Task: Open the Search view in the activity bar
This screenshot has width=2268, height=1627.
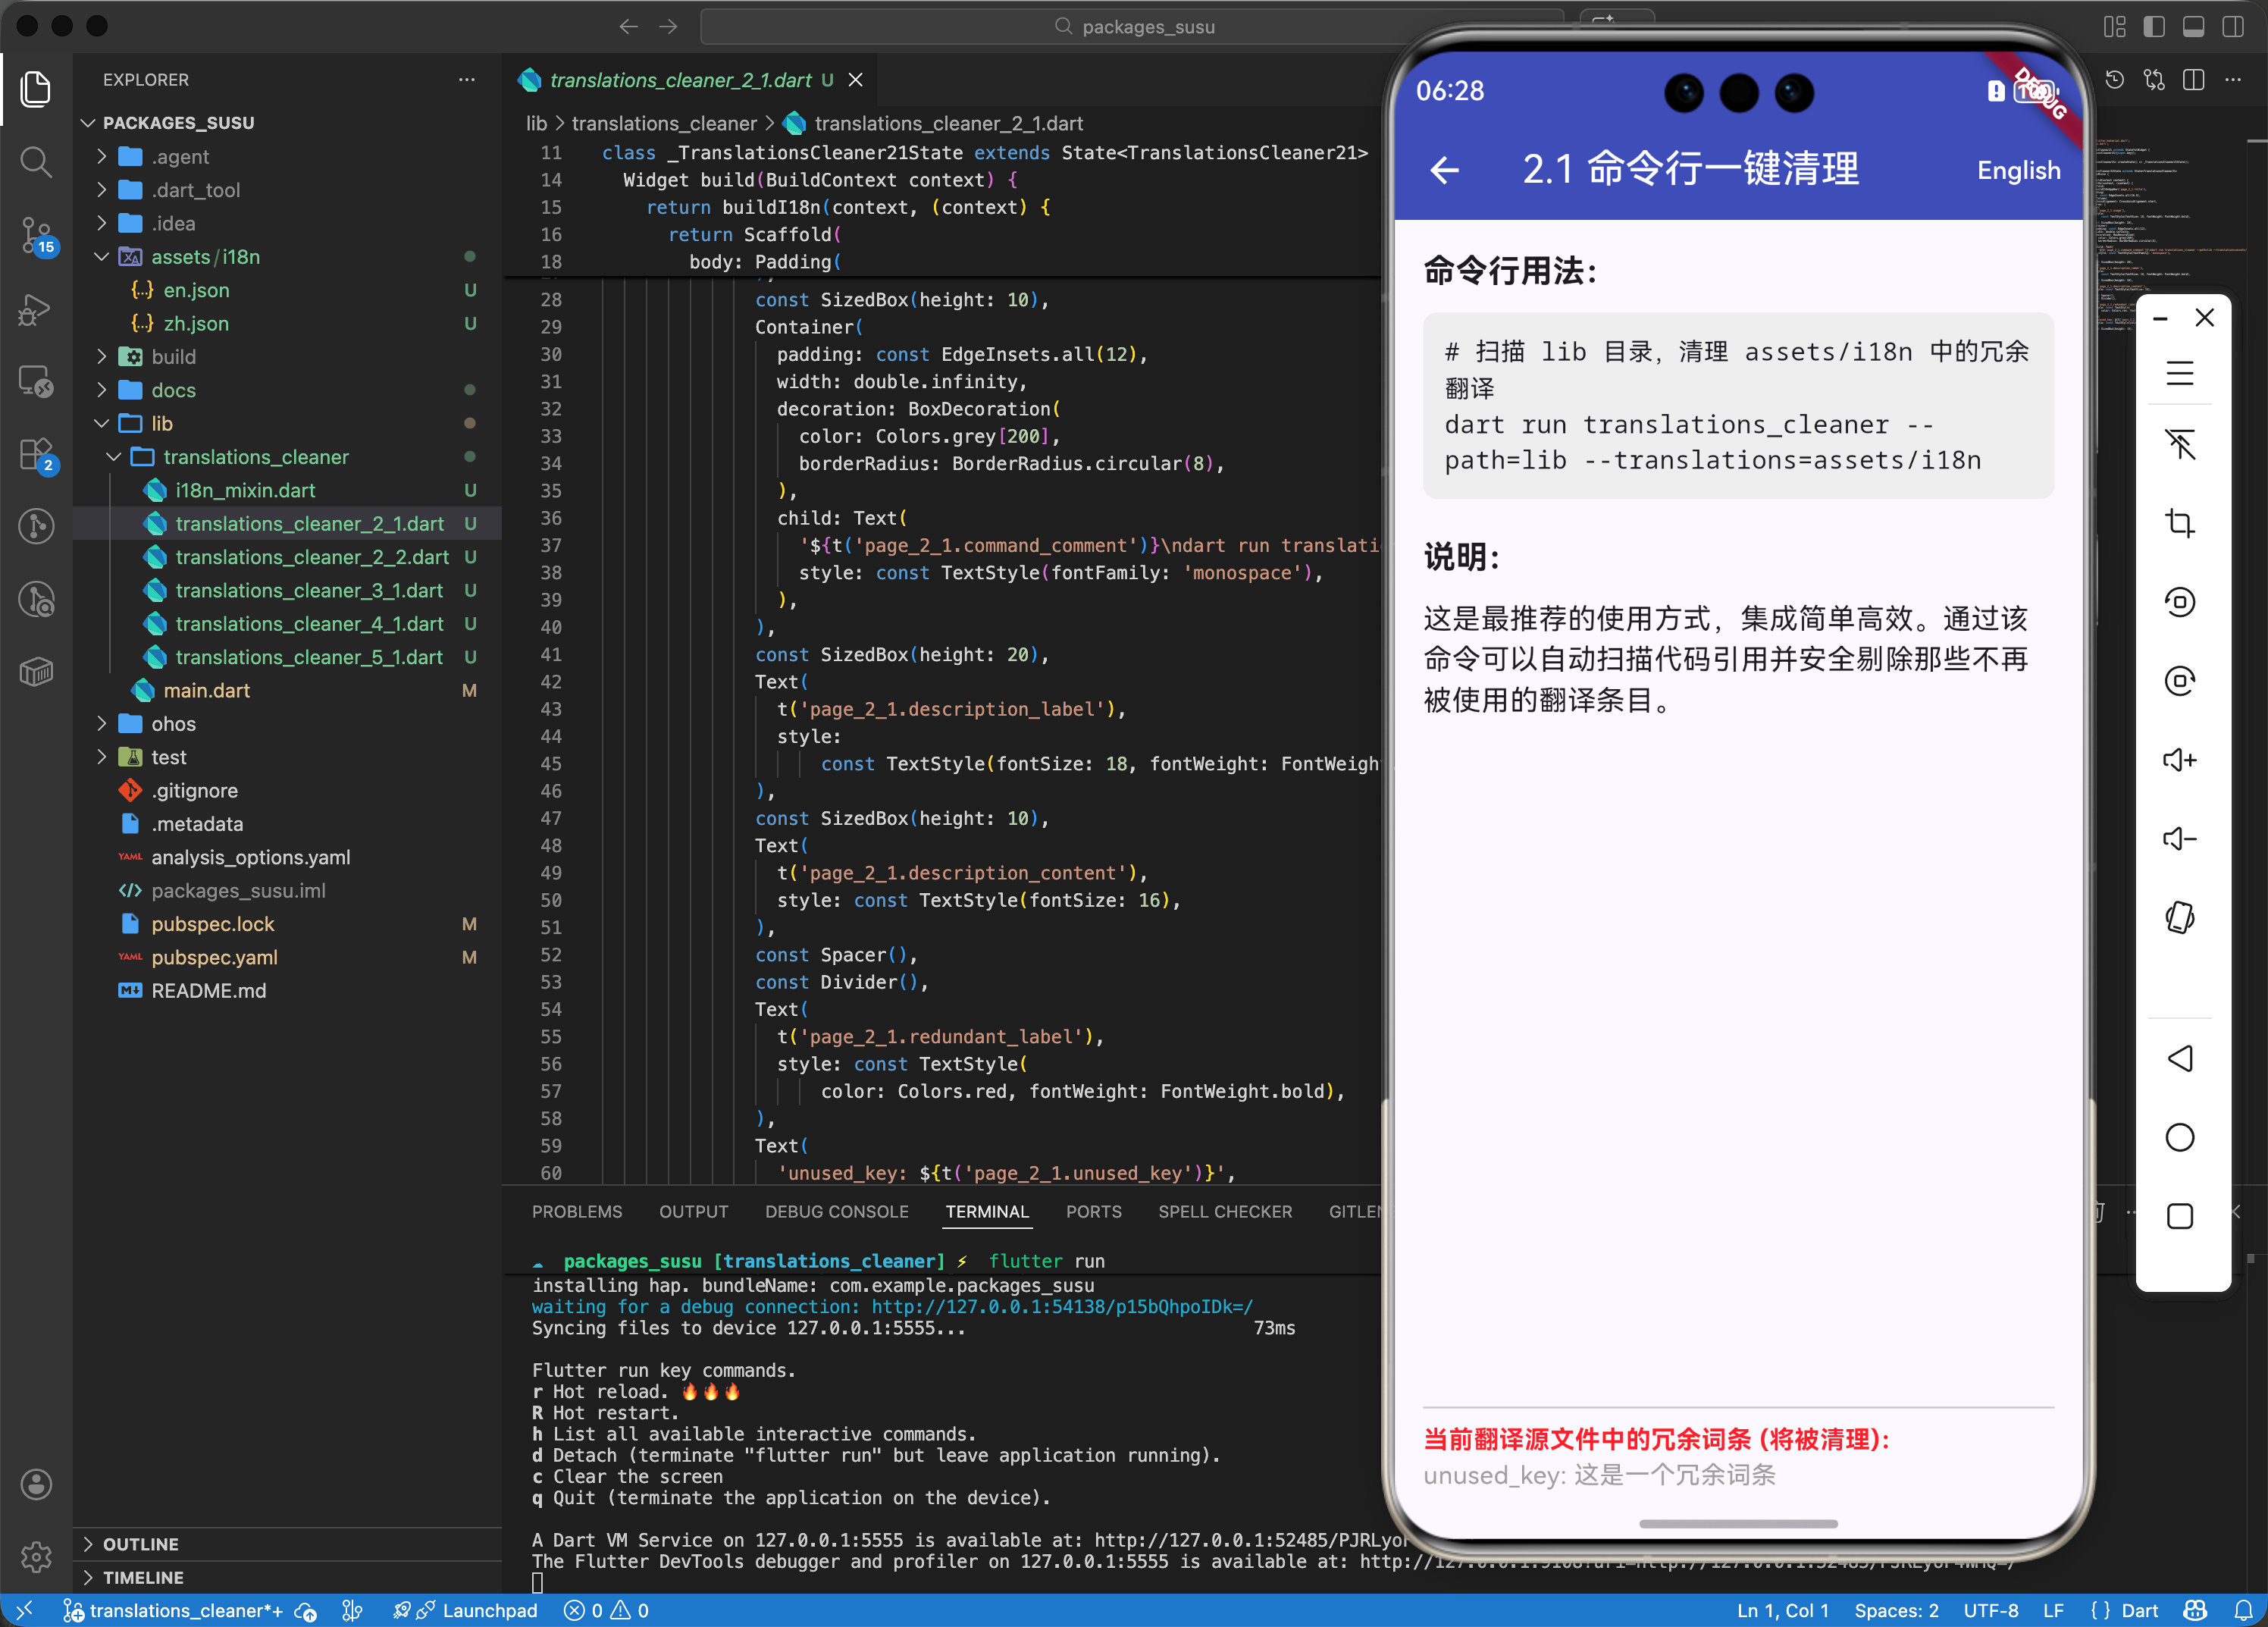Action: pos(36,162)
